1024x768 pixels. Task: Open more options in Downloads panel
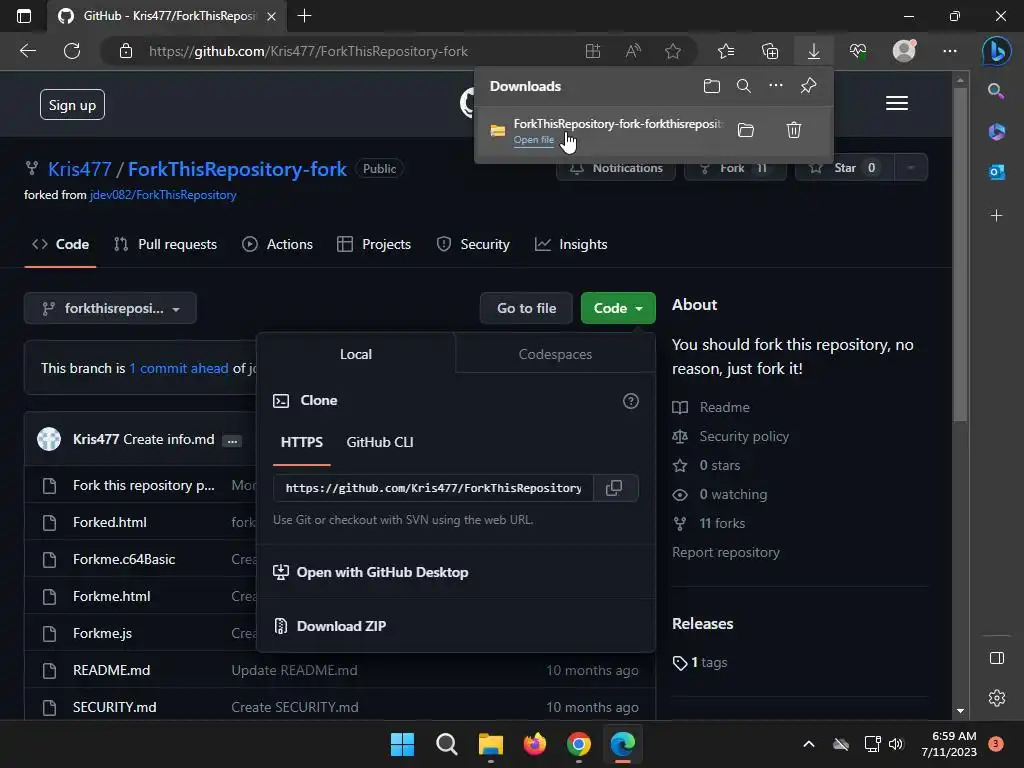point(775,86)
